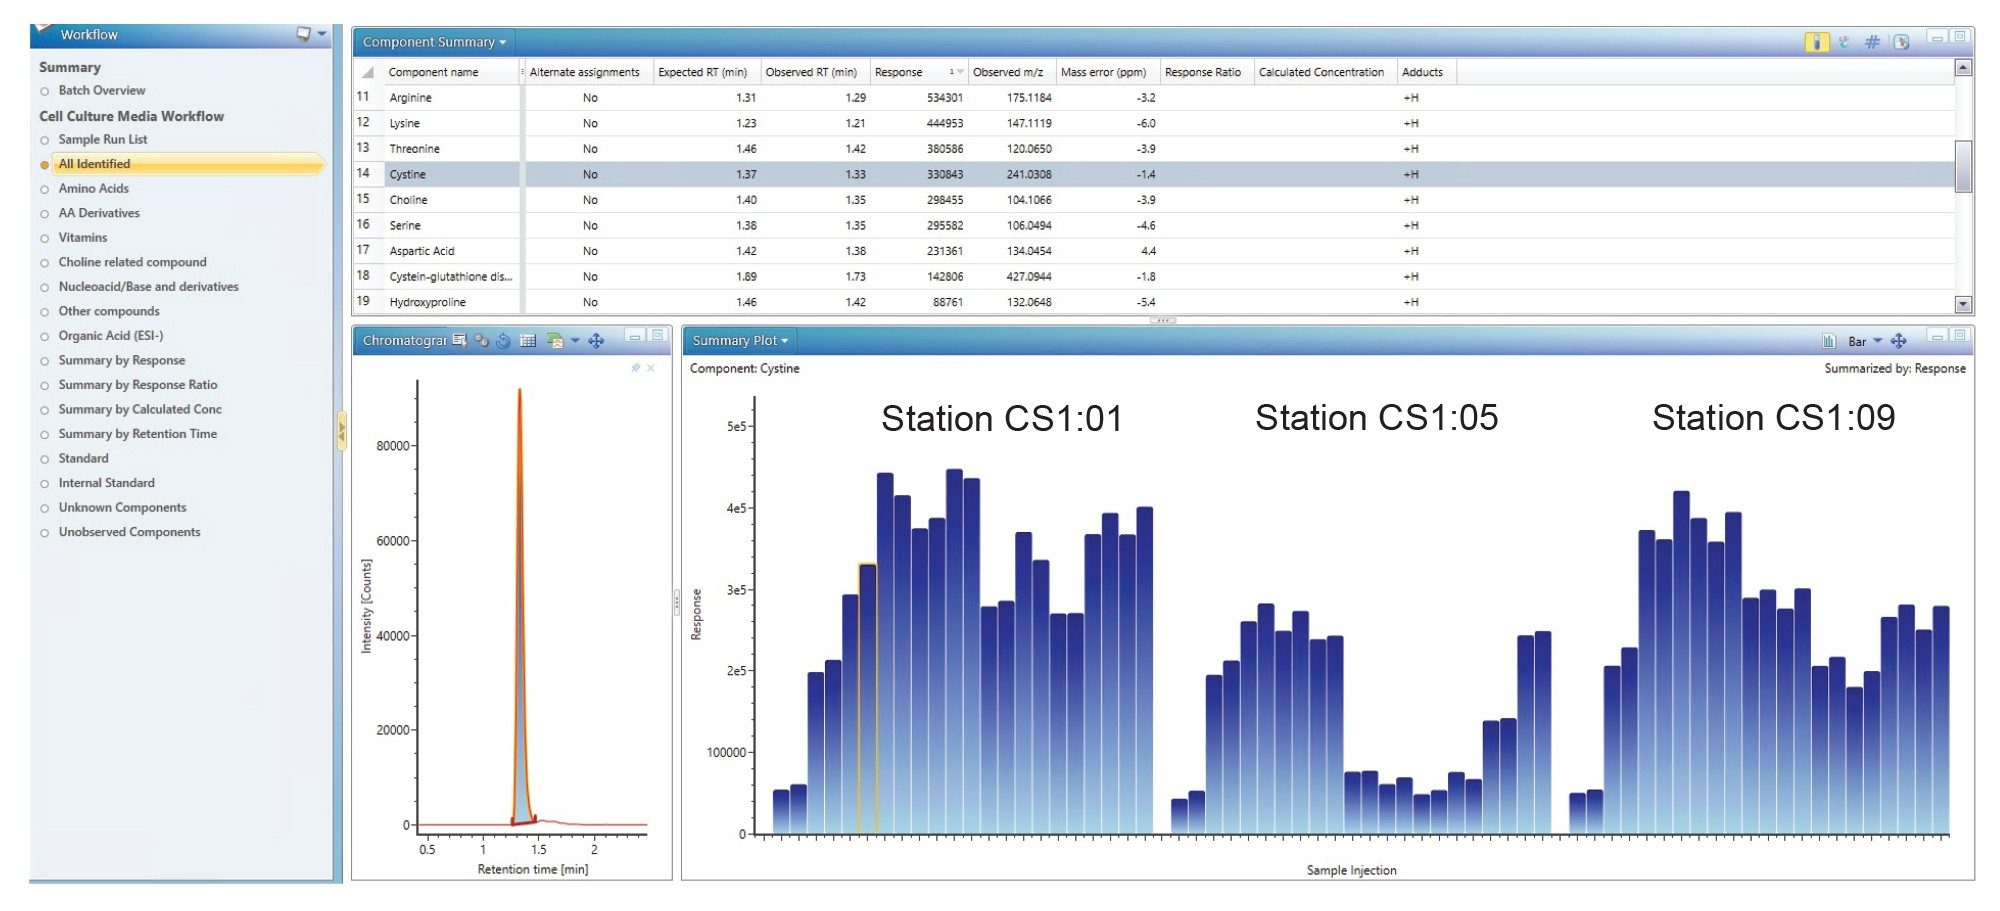This screenshot has width=2000, height=911.
Task: Click the table grid icon in Chromatogram toolbar
Action: tap(527, 341)
